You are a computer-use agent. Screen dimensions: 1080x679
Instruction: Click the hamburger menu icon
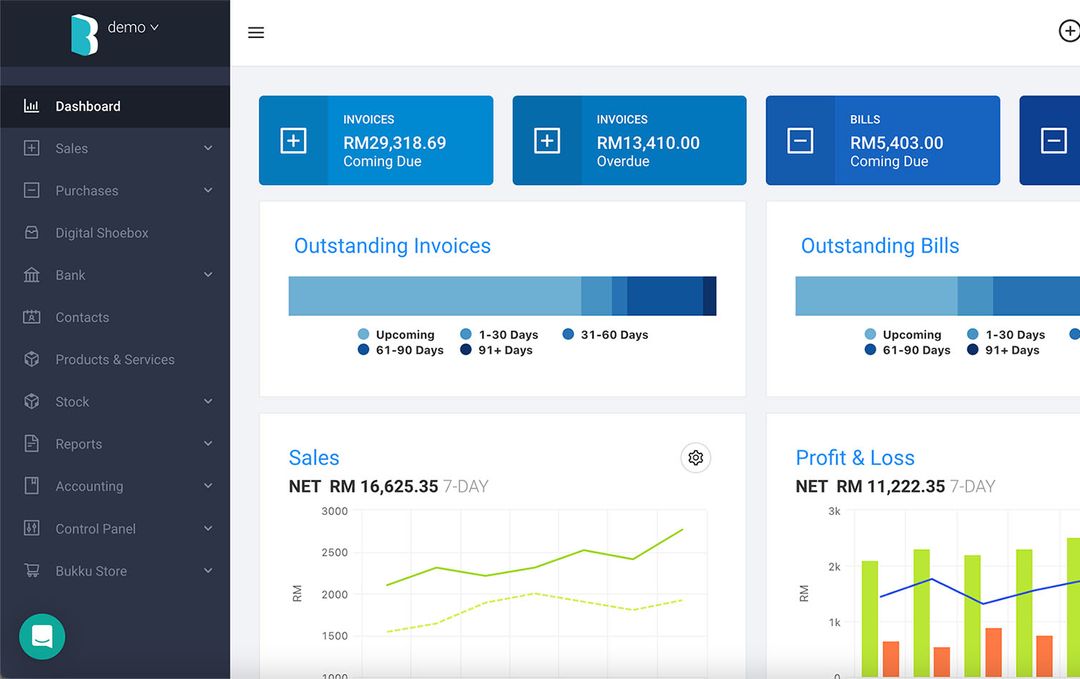point(256,32)
